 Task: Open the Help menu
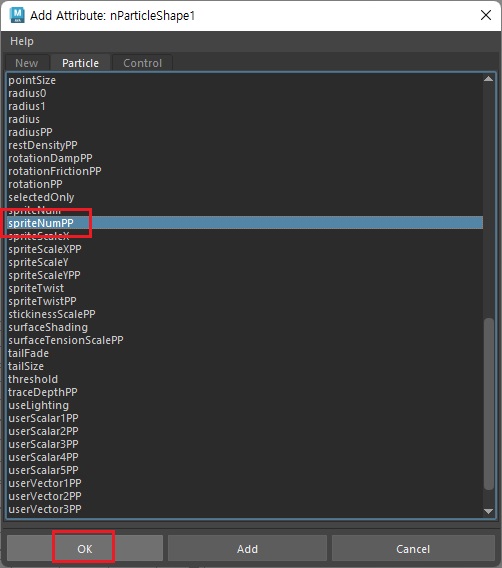point(22,41)
